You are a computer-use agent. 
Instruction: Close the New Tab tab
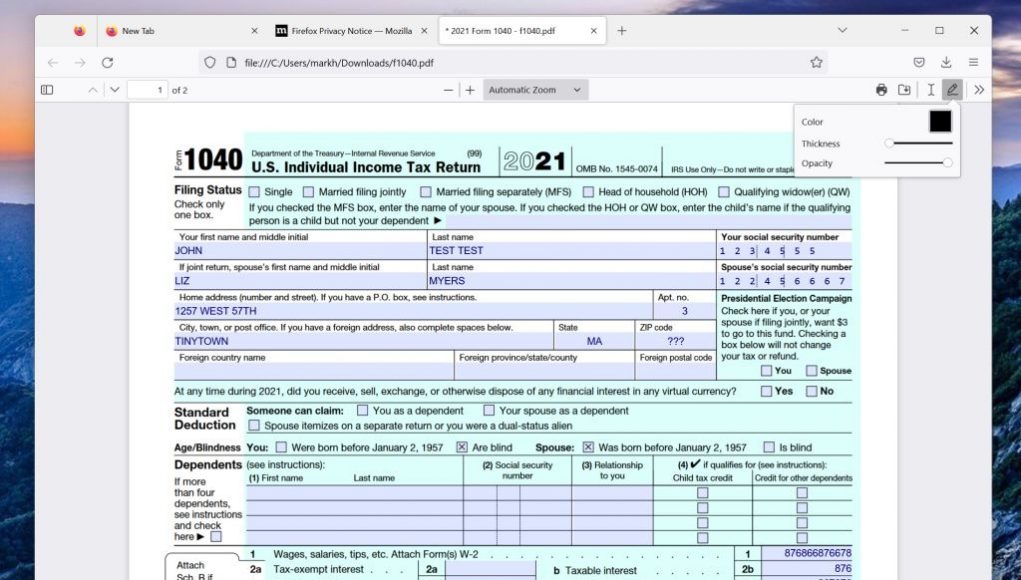tap(255, 31)
